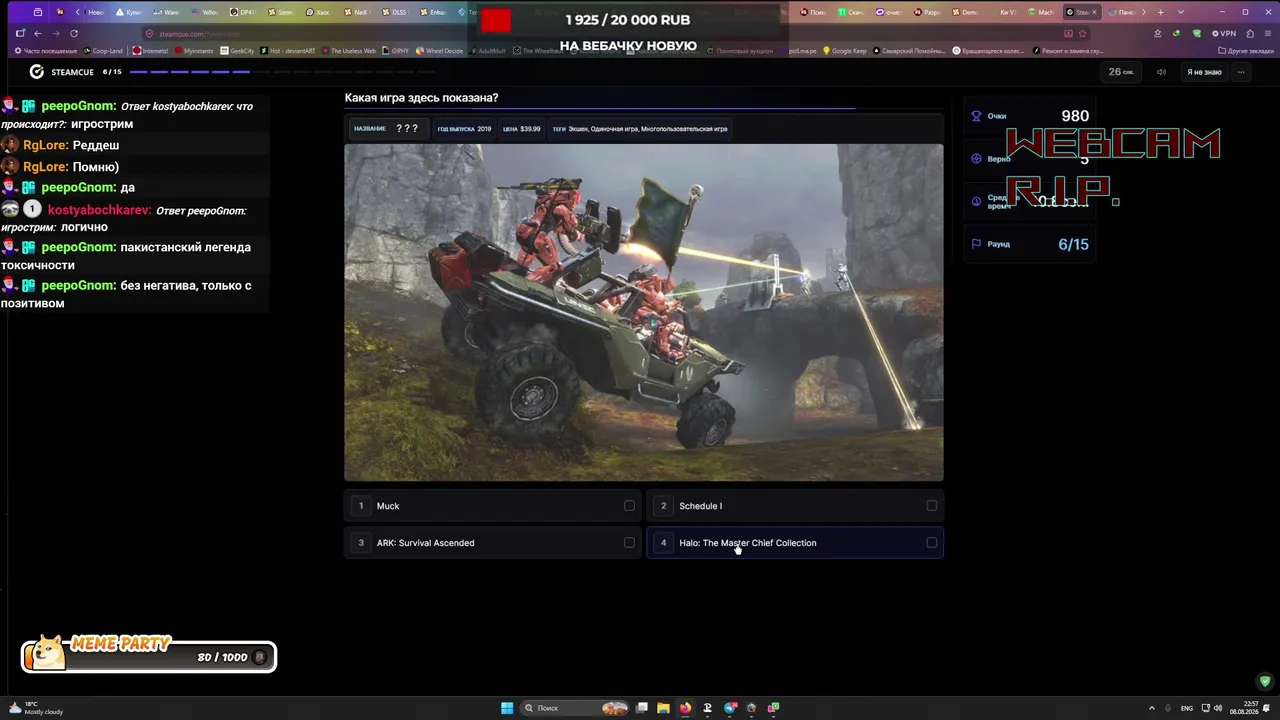Open The Useless Web bookmark

(349, 50)
